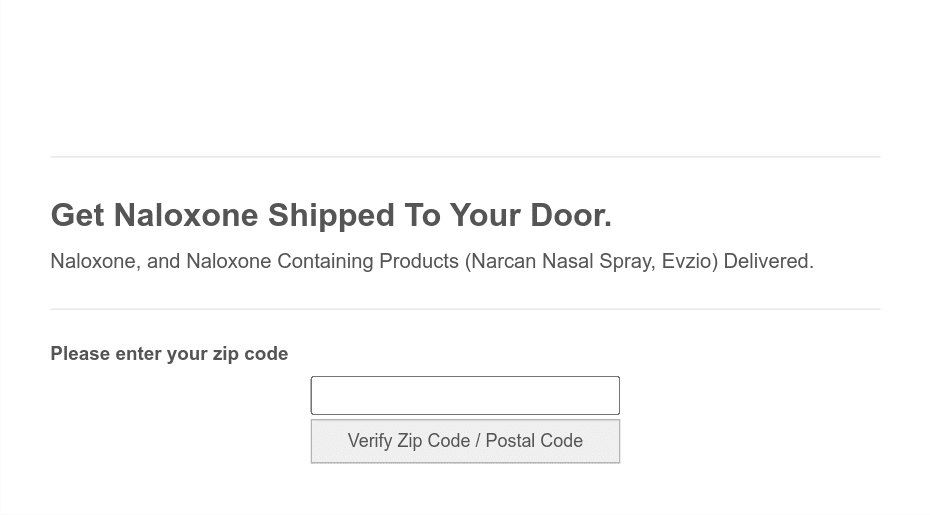Image resolution: width=930 pixels, height=515 pixels.
Task: Click 'Postal Code' text on the verify button
Action: 534,441
